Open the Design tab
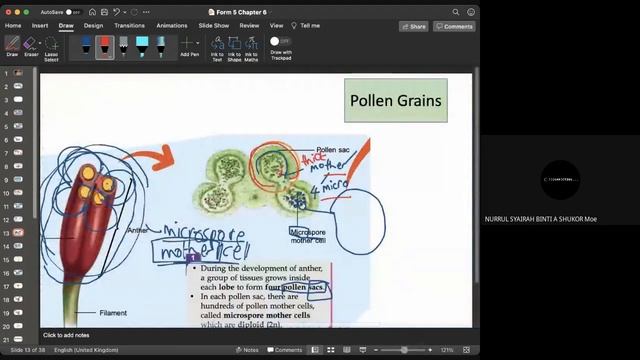The height and width of the screenshot is (360, 640). [x=93, y=26]
